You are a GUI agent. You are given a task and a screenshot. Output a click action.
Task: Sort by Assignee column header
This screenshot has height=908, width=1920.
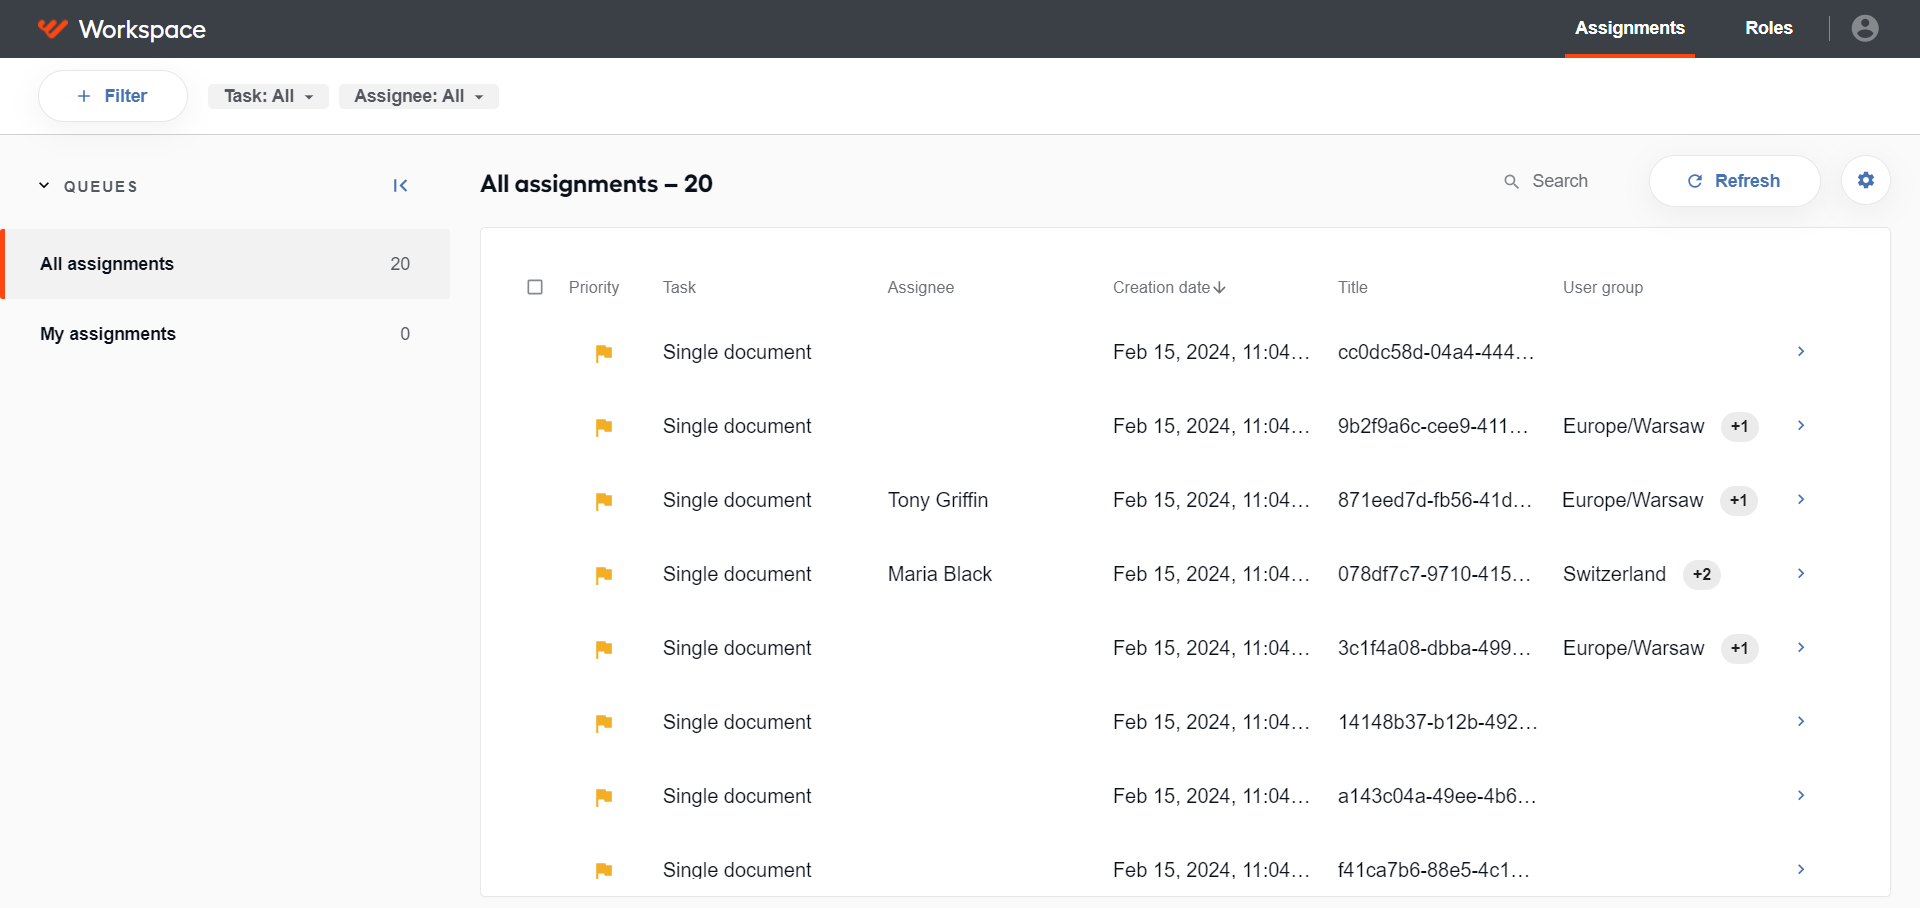point(921,288)
